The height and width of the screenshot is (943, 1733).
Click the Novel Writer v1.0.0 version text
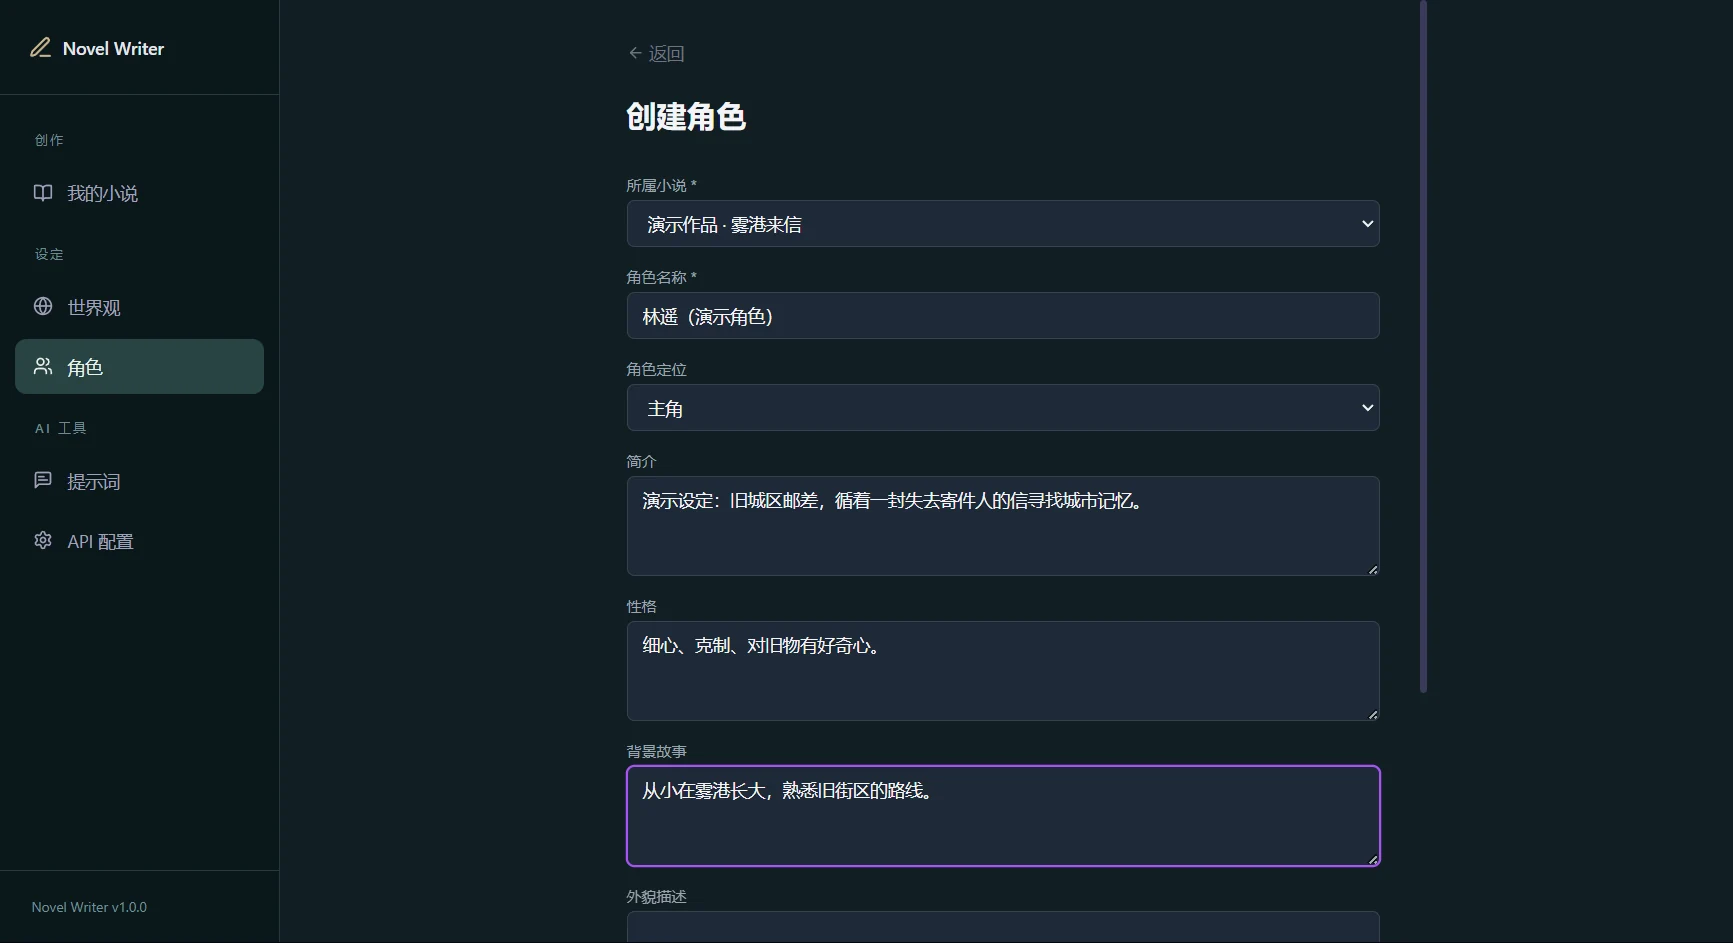(x=89, y=907)
